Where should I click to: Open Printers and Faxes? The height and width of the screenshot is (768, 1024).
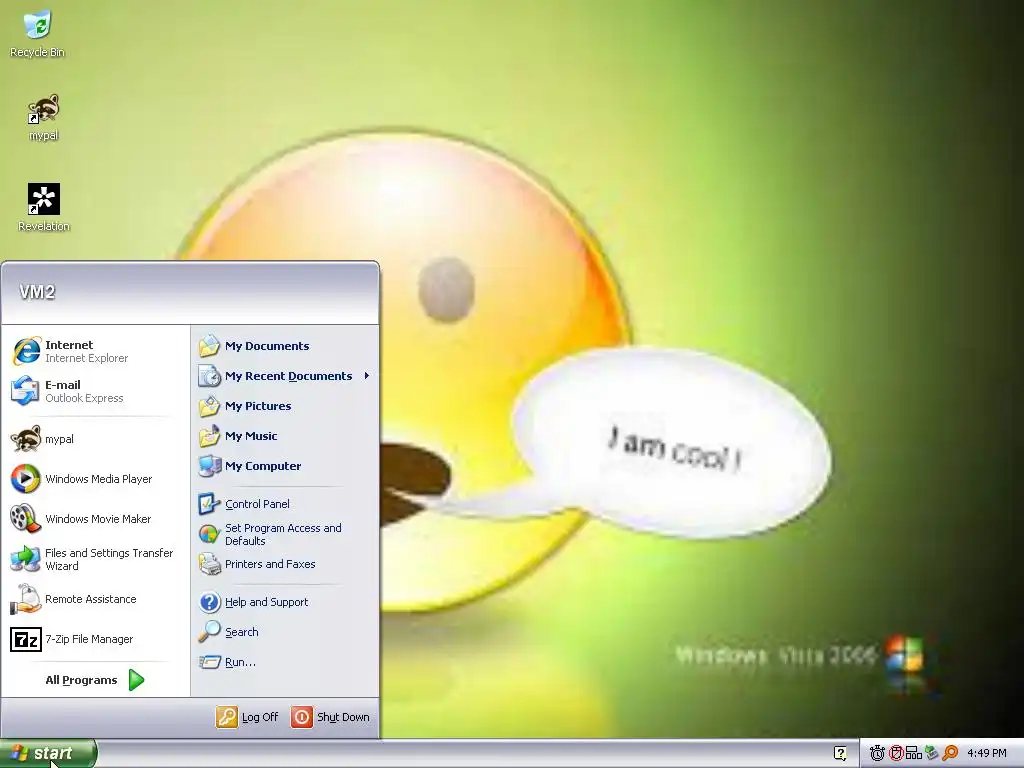[285, 564]
